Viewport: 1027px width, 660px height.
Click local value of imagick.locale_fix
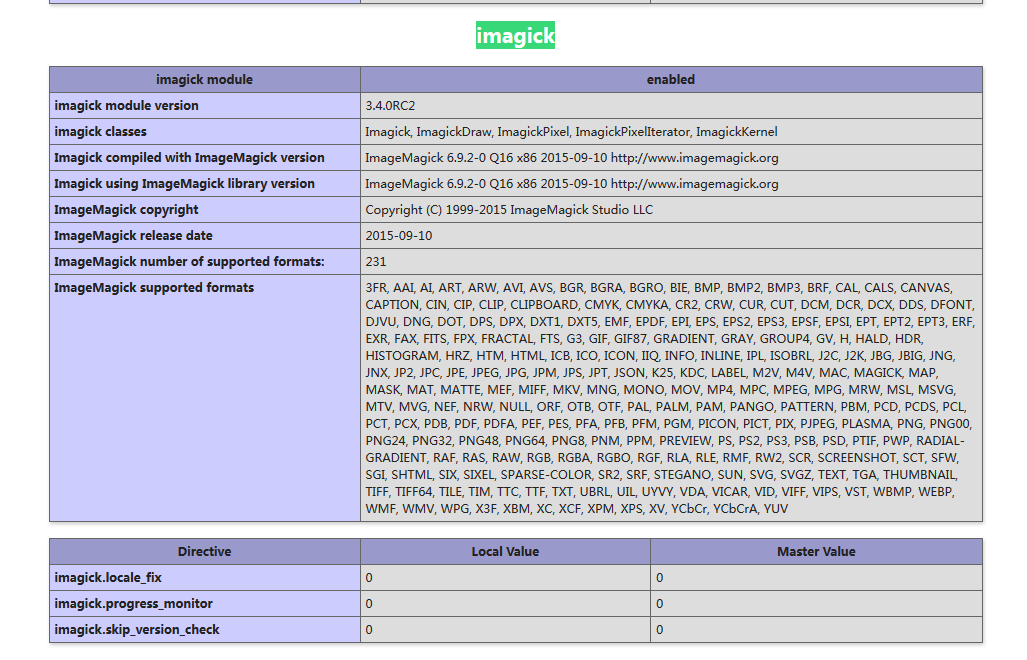pos(505,578)
